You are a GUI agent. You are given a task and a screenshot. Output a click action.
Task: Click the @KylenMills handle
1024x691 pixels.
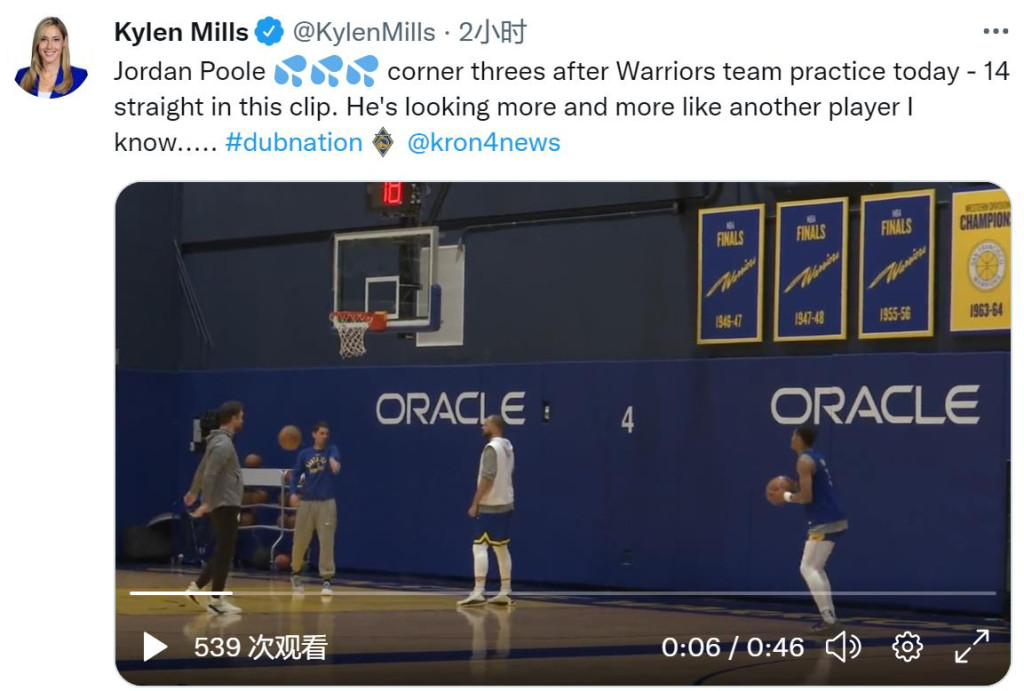tap(362, 32)
